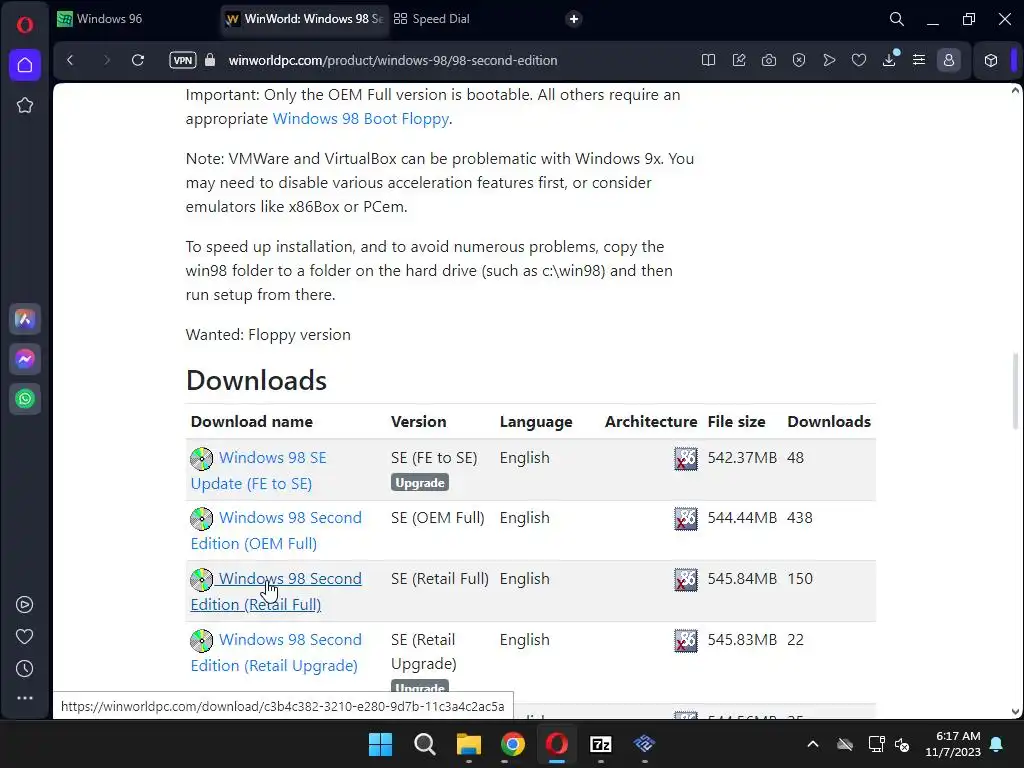Click the Upgrade badge under SE (FE to SE)
Viewport: 1024px width, 768px height.
coord(419,483)
